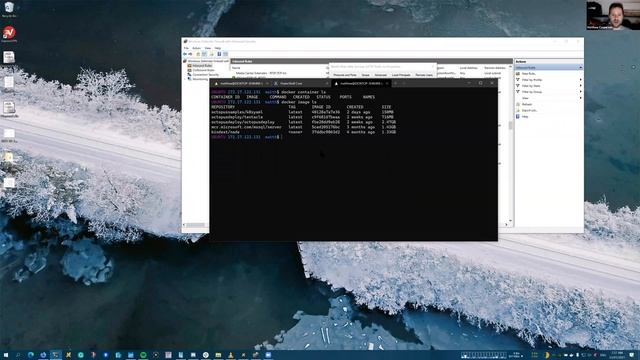This screenshot has width=640, height=360.
Task: Expand the View submenu arrow in Actions
Action: (x=580, y=98)
